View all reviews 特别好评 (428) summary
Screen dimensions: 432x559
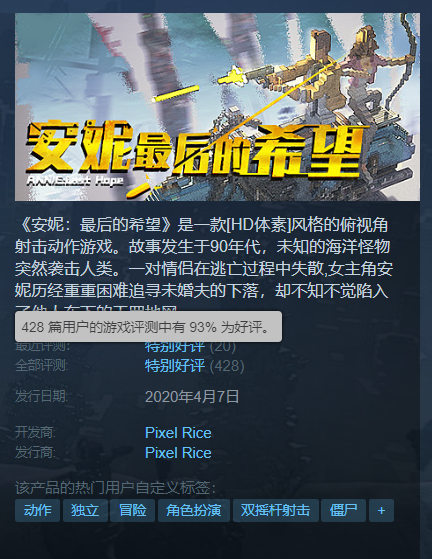coord(195,366)
